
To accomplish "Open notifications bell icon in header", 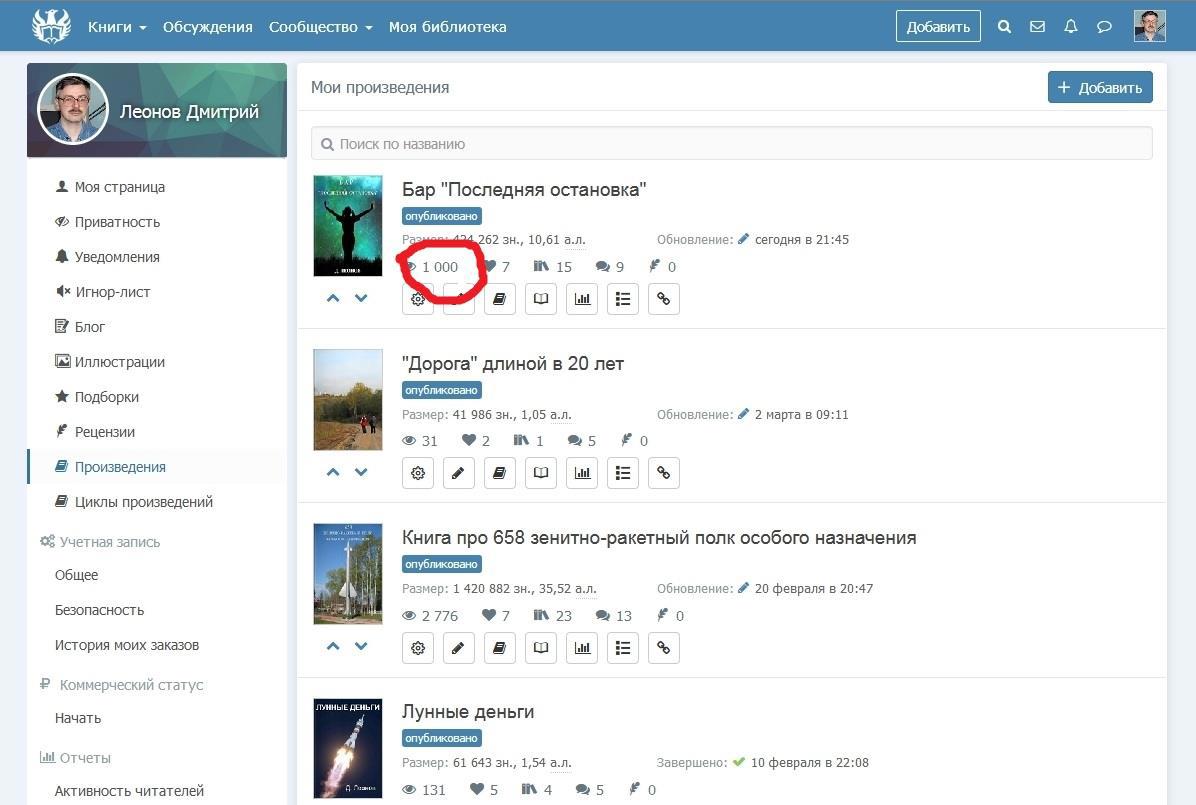I will click(1071, 27).
